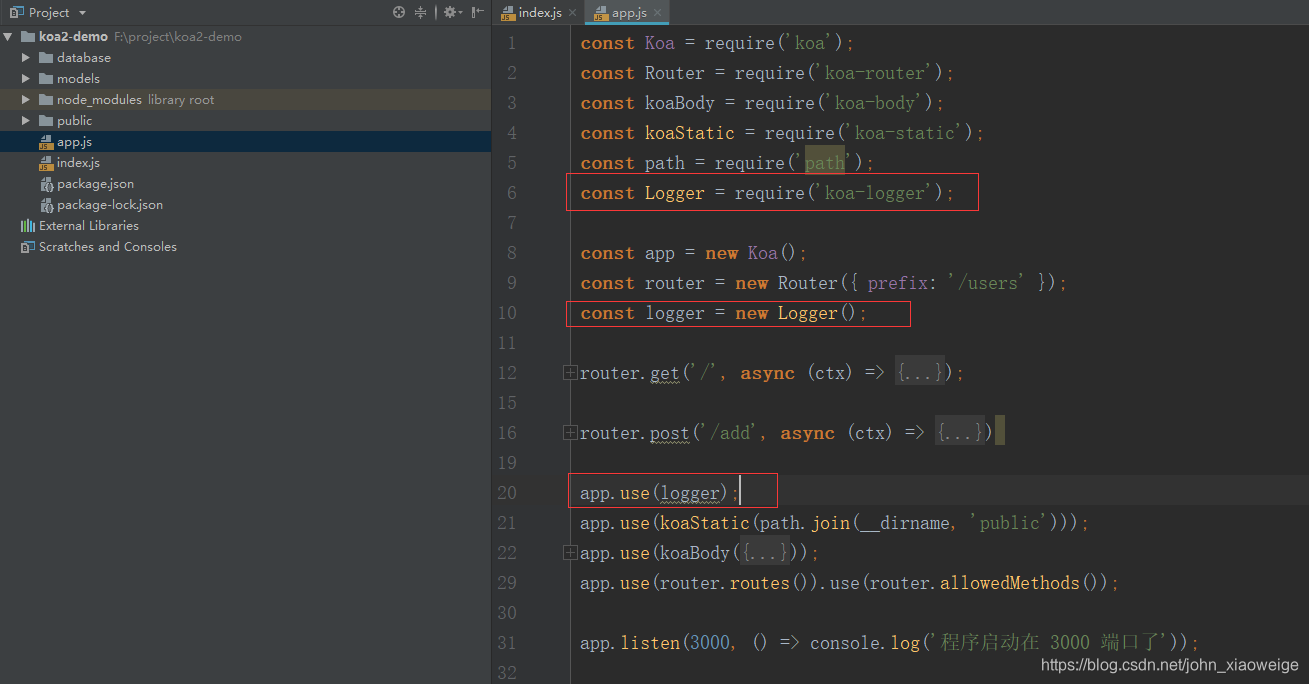Expand folded {...} block in router.get line

pyautogui.click(x=920, y=373)
